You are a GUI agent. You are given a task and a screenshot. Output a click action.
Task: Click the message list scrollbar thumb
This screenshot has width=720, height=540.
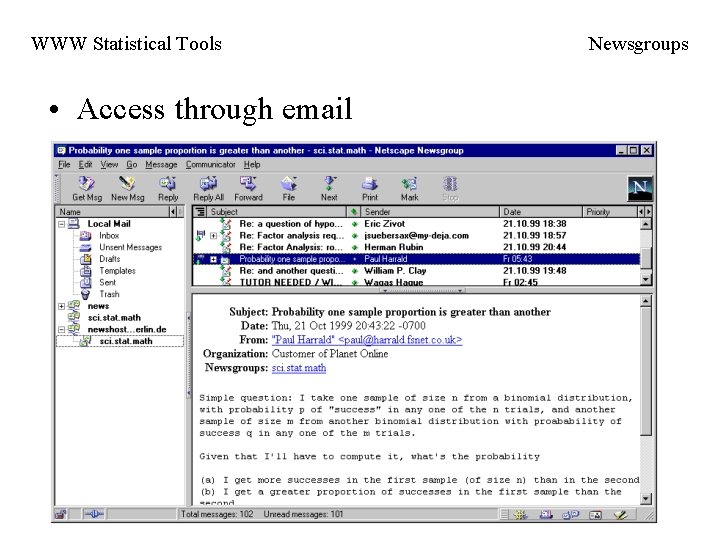click(x=646, y=257)
